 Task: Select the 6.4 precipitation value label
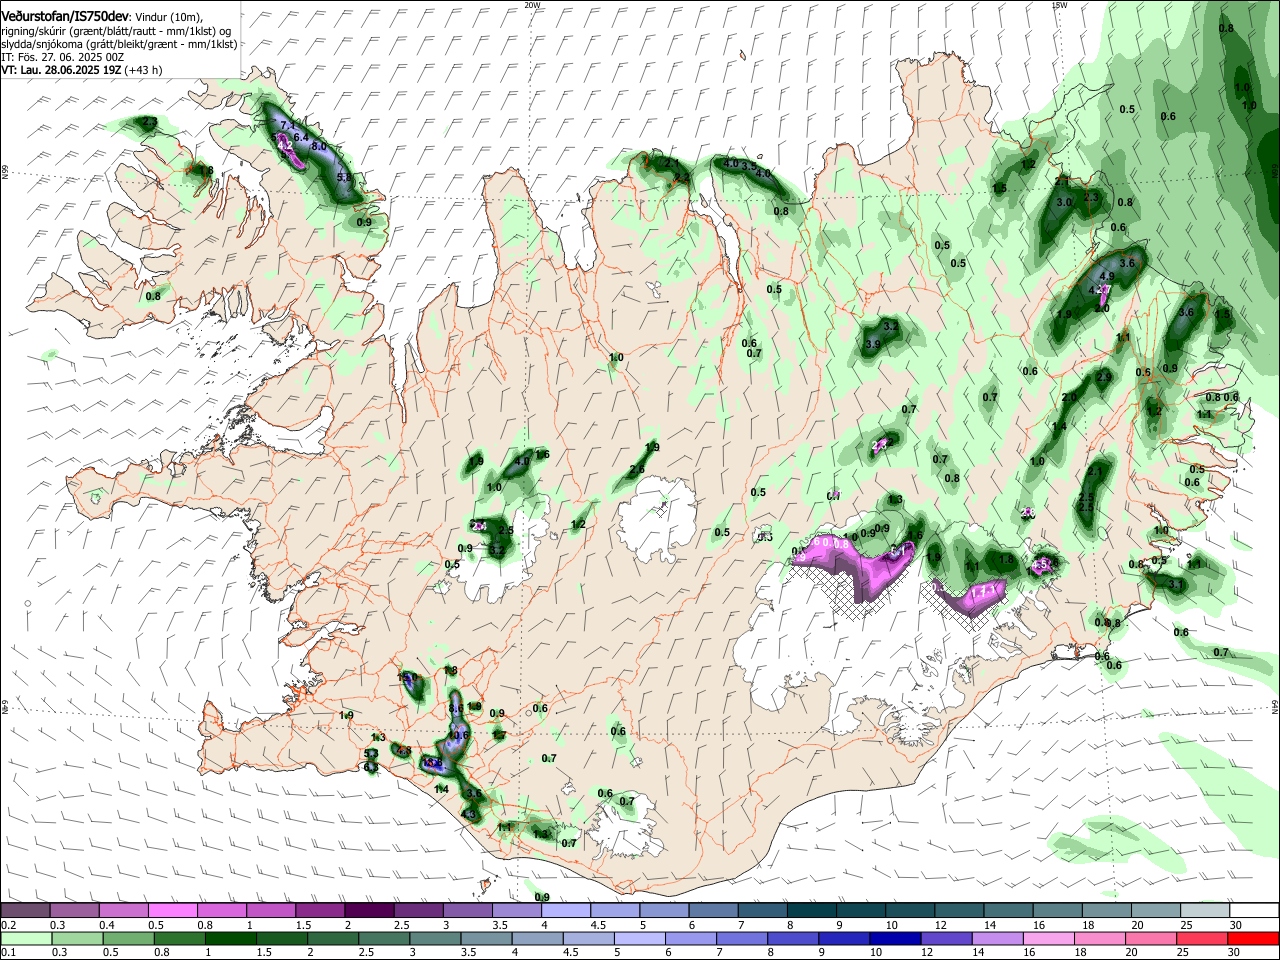(302, 136)
